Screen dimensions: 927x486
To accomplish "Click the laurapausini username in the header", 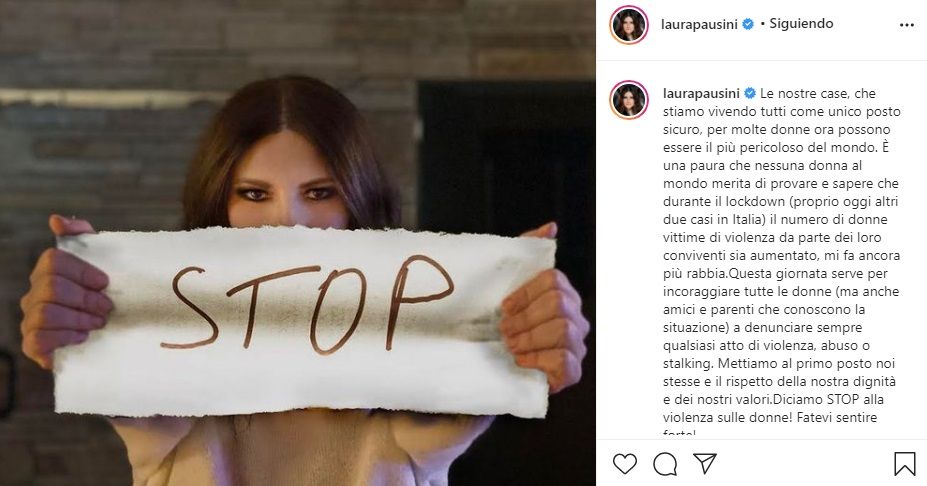I will pos(699,24).
